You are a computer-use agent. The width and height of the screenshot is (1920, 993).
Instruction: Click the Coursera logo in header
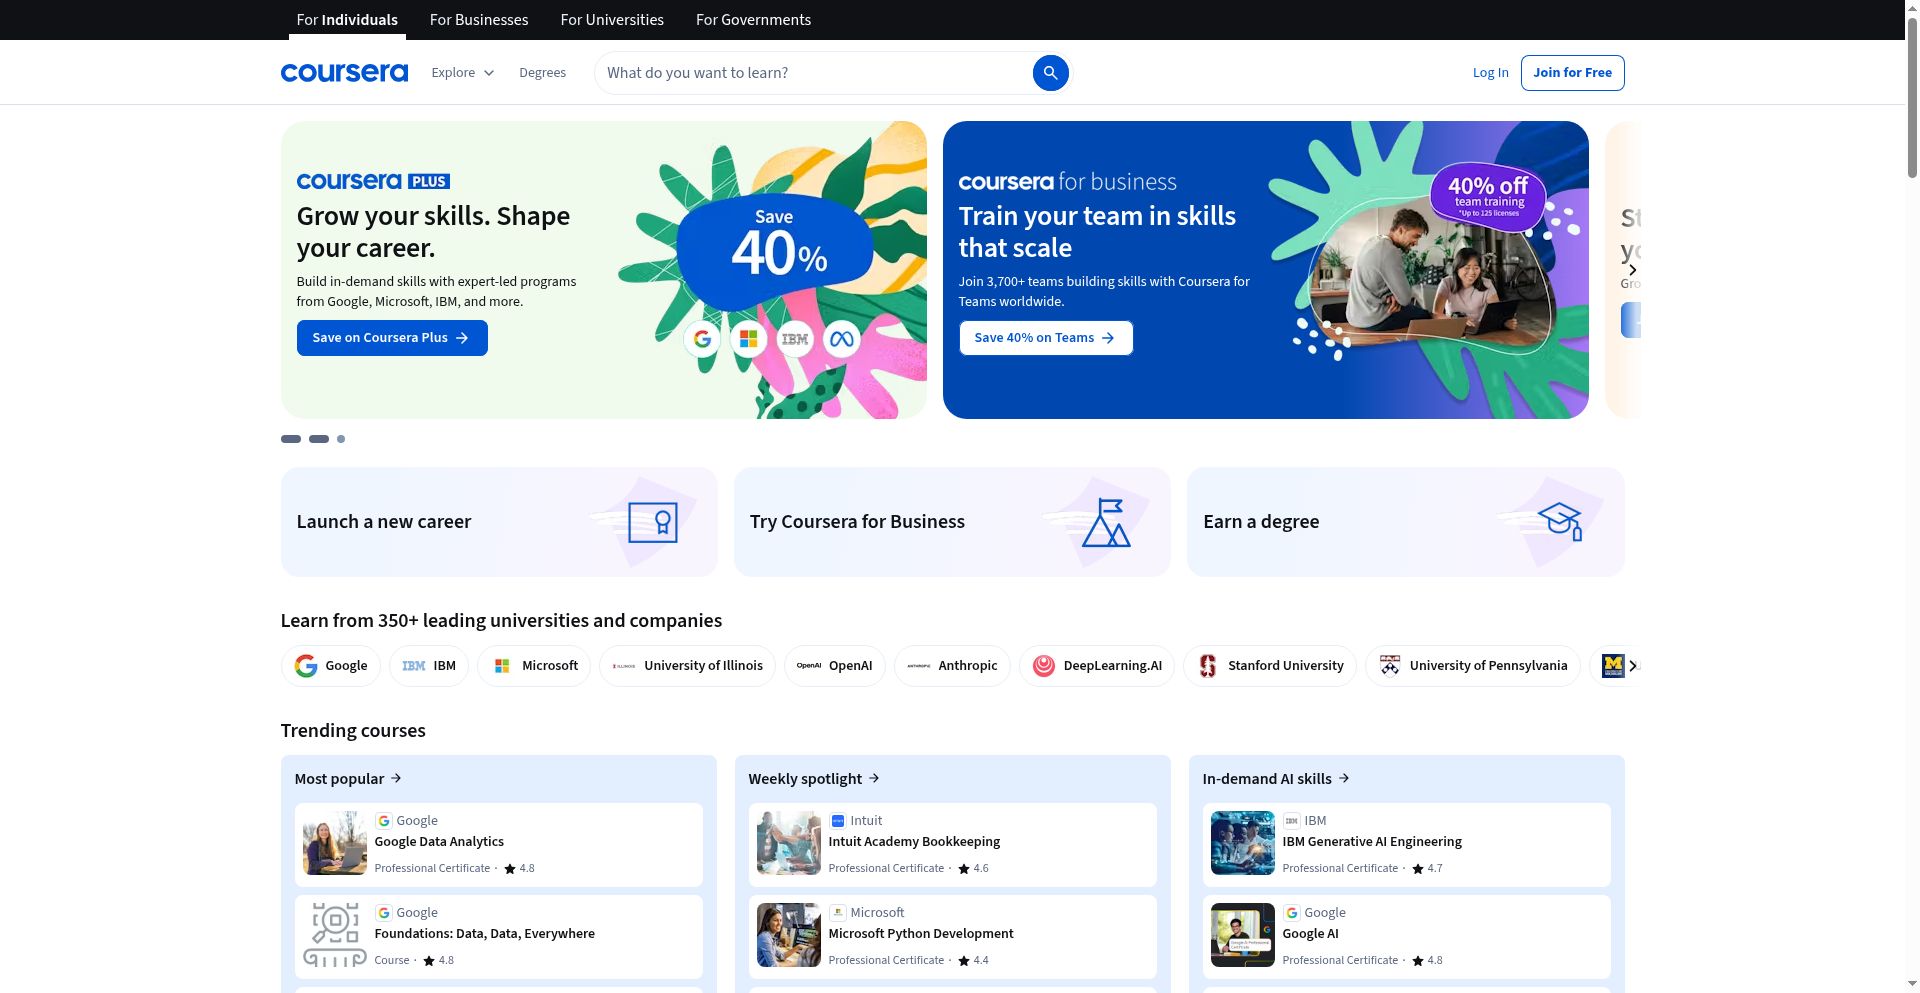(x=344, y=73)
